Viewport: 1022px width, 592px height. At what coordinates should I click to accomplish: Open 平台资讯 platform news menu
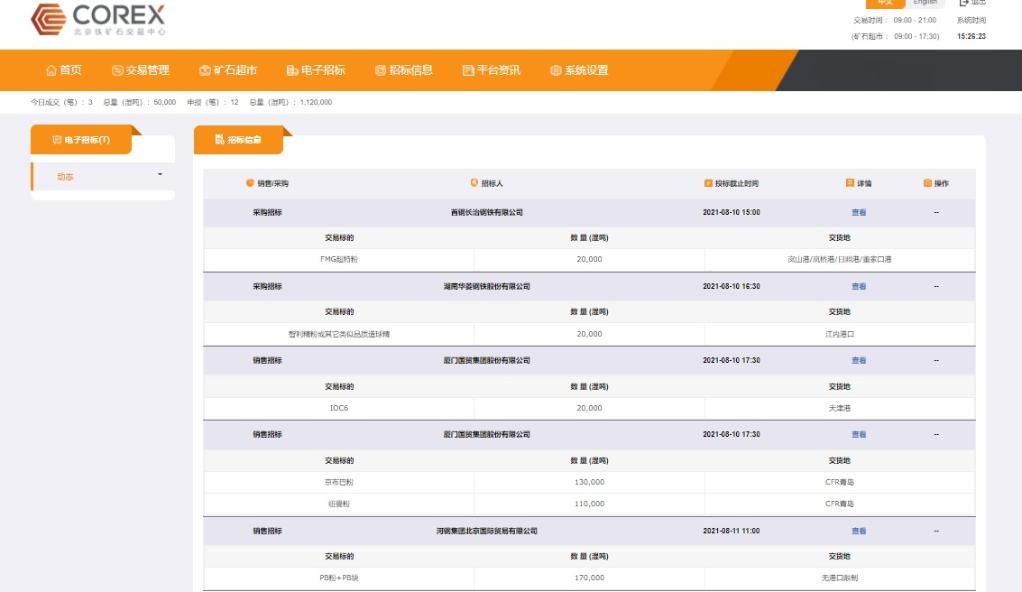click(x=492, y=70)
